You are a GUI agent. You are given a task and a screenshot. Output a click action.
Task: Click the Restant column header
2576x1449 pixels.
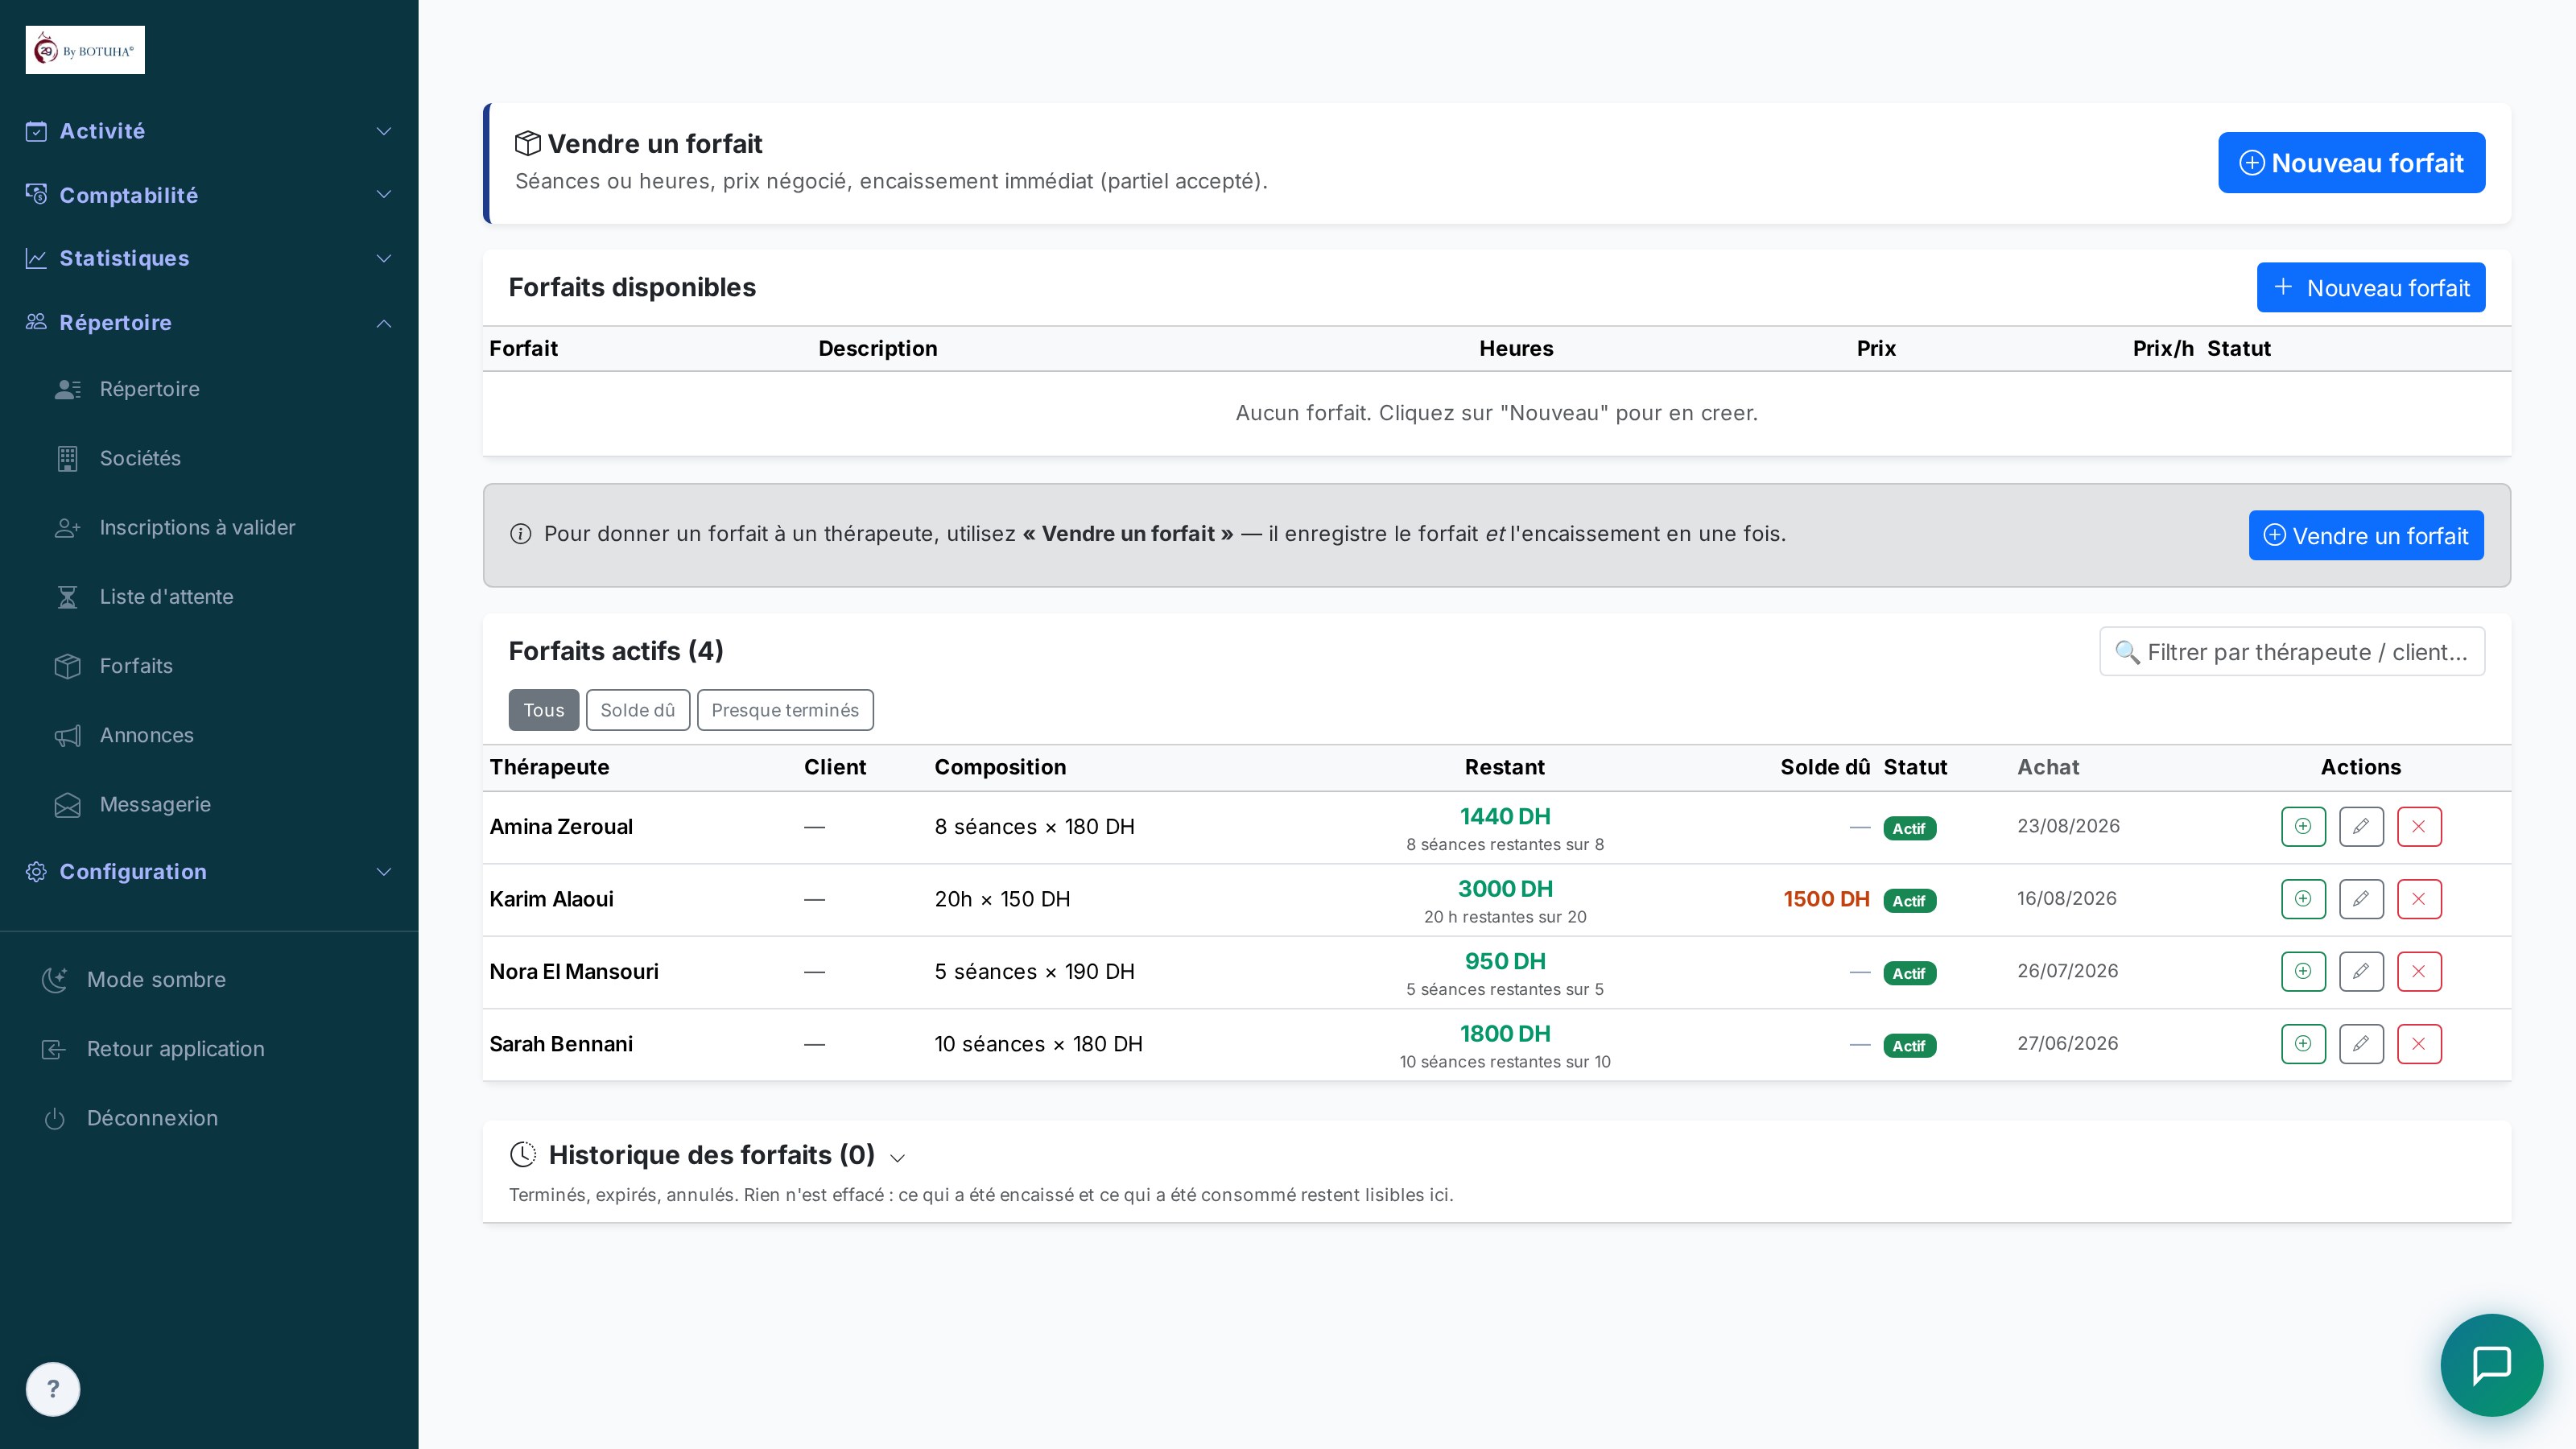tap(1504, 767)
